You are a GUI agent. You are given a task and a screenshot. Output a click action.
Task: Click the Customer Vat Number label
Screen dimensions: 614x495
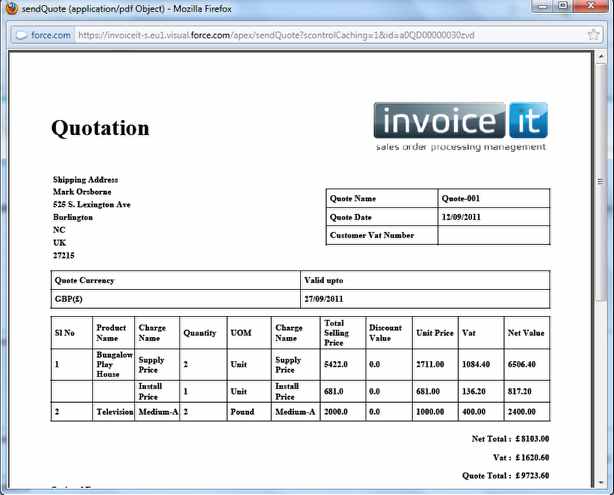tap(372, 235)
